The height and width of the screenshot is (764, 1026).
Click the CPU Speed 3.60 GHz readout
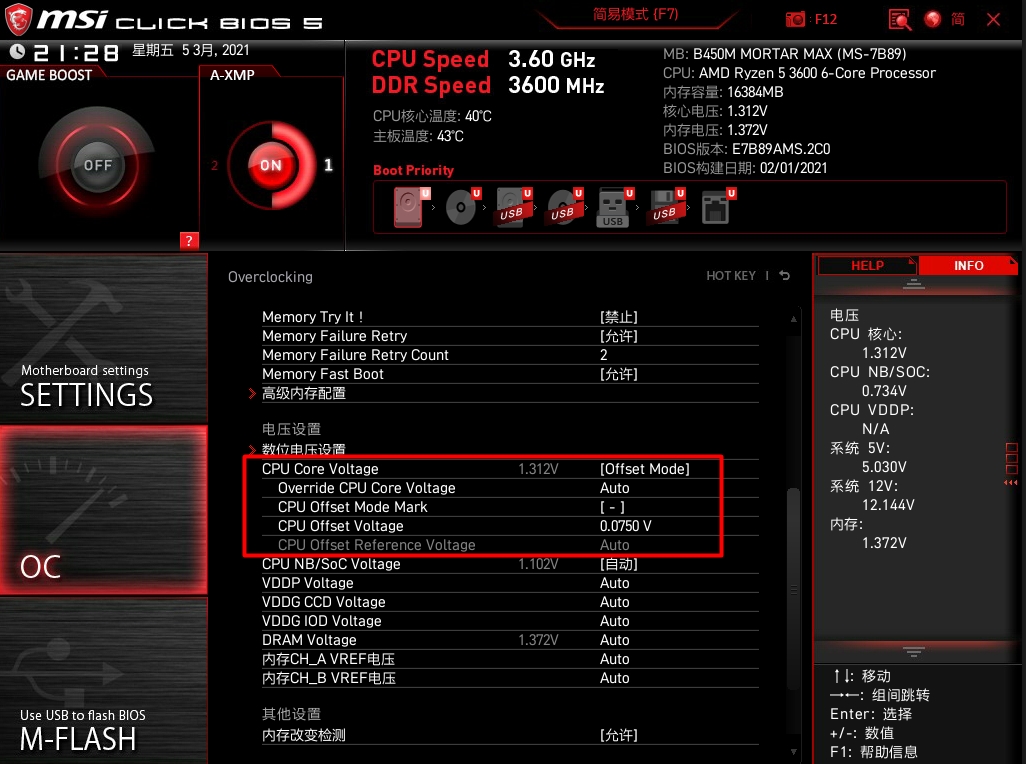coord(484,59)
